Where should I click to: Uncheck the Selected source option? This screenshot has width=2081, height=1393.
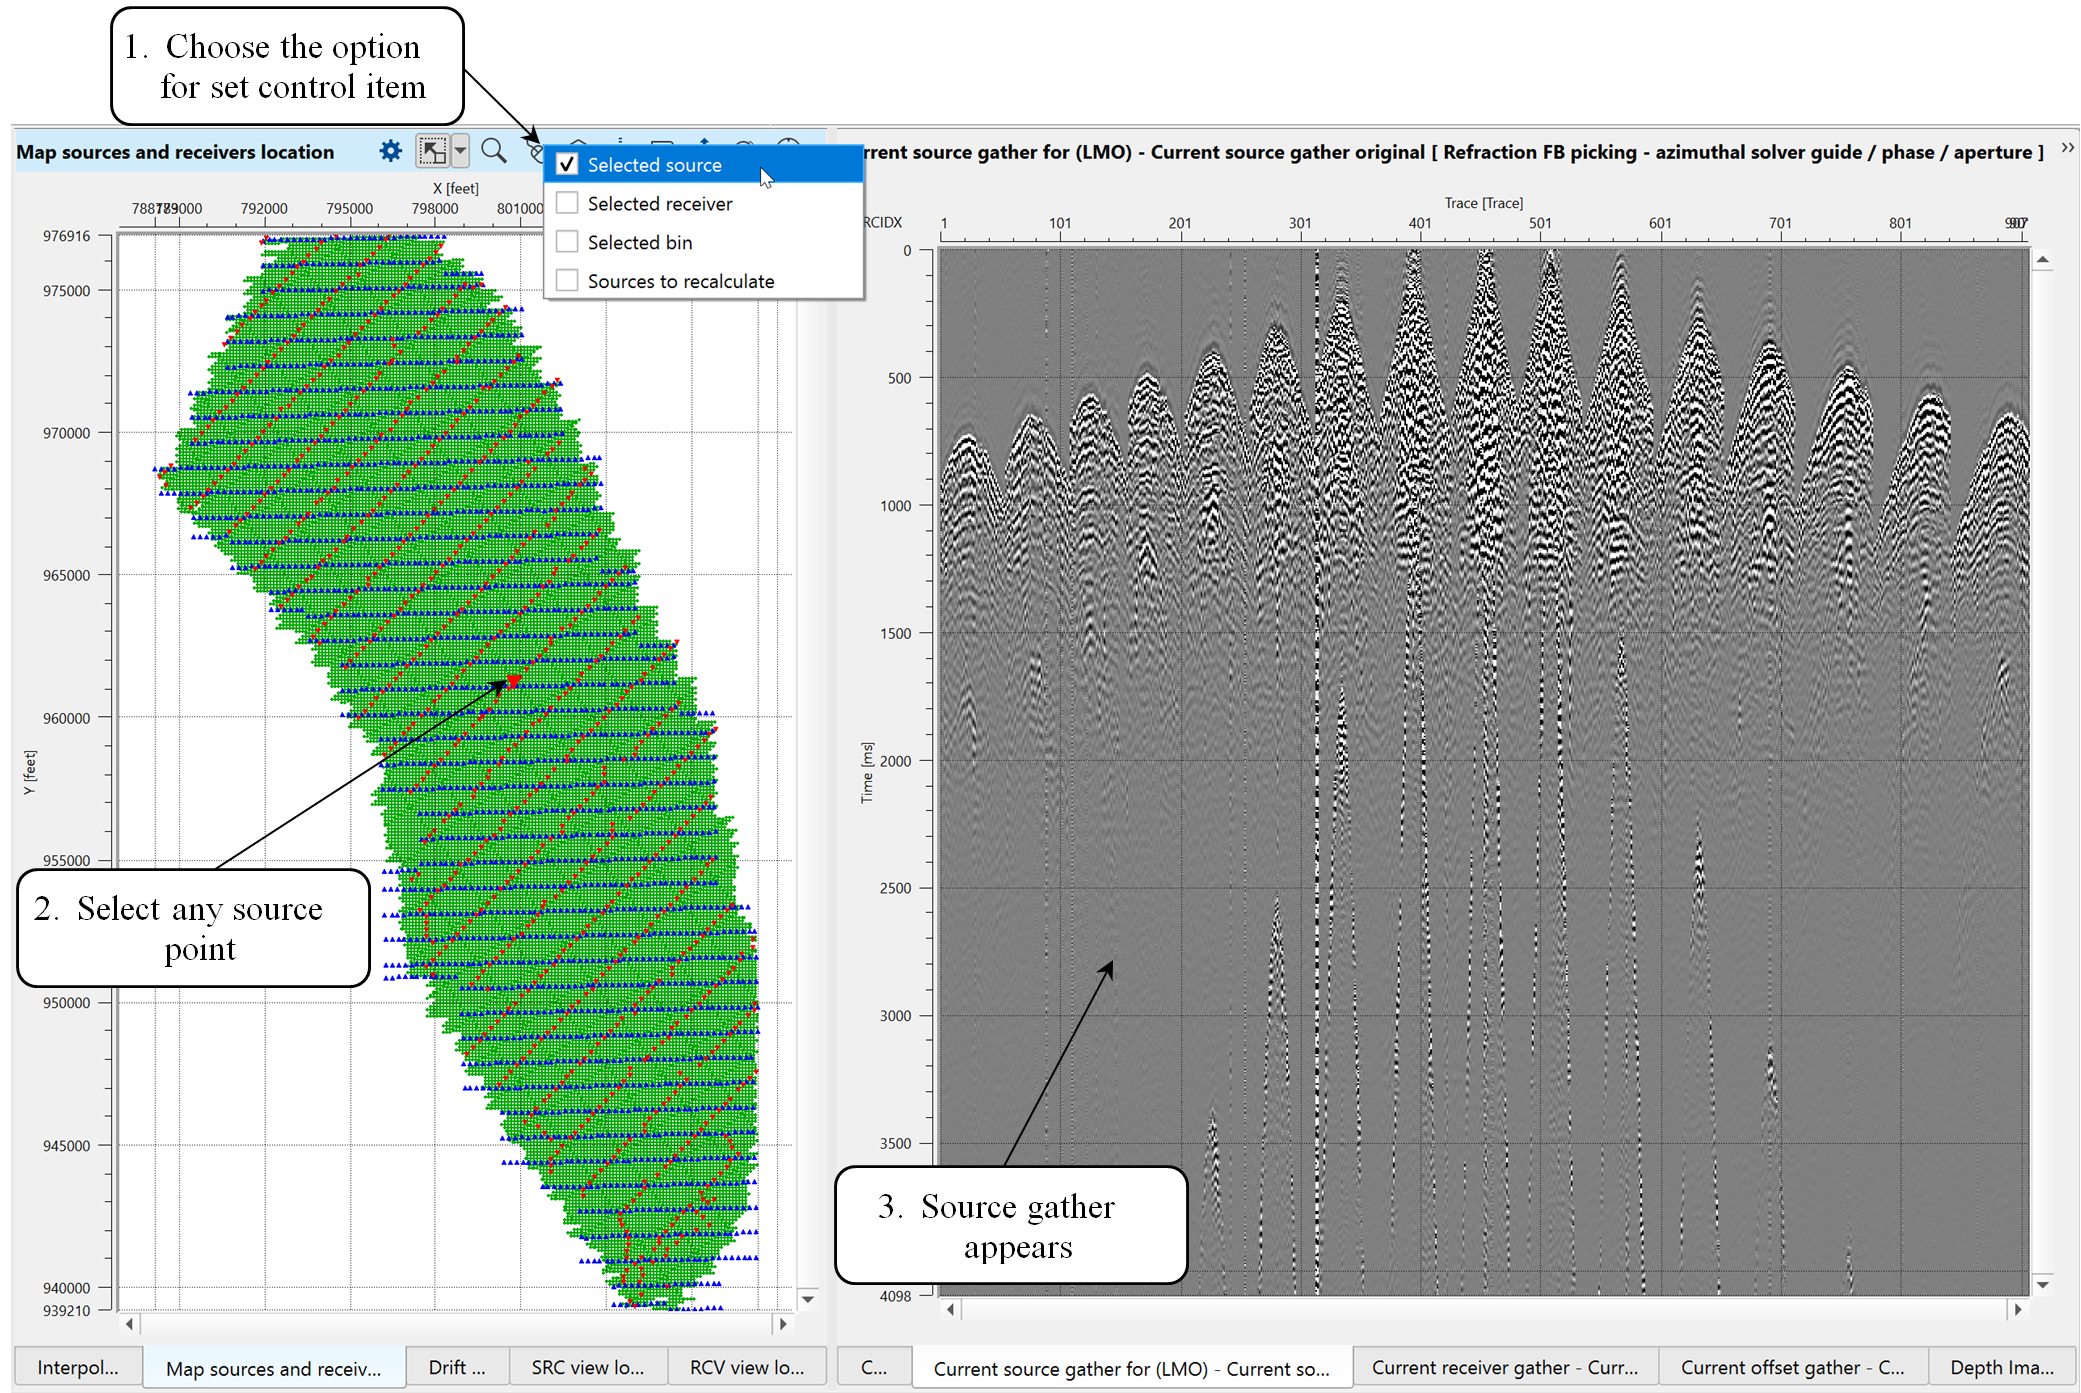click(x=567, y=164)
